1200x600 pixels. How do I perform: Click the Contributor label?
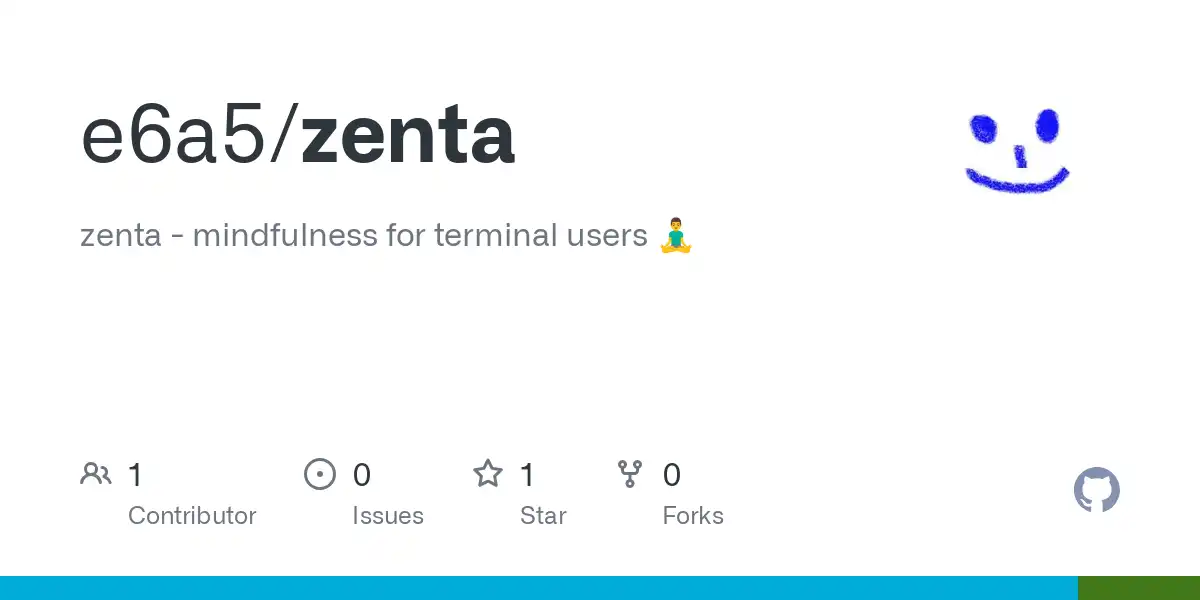click(x=192, y=516)
